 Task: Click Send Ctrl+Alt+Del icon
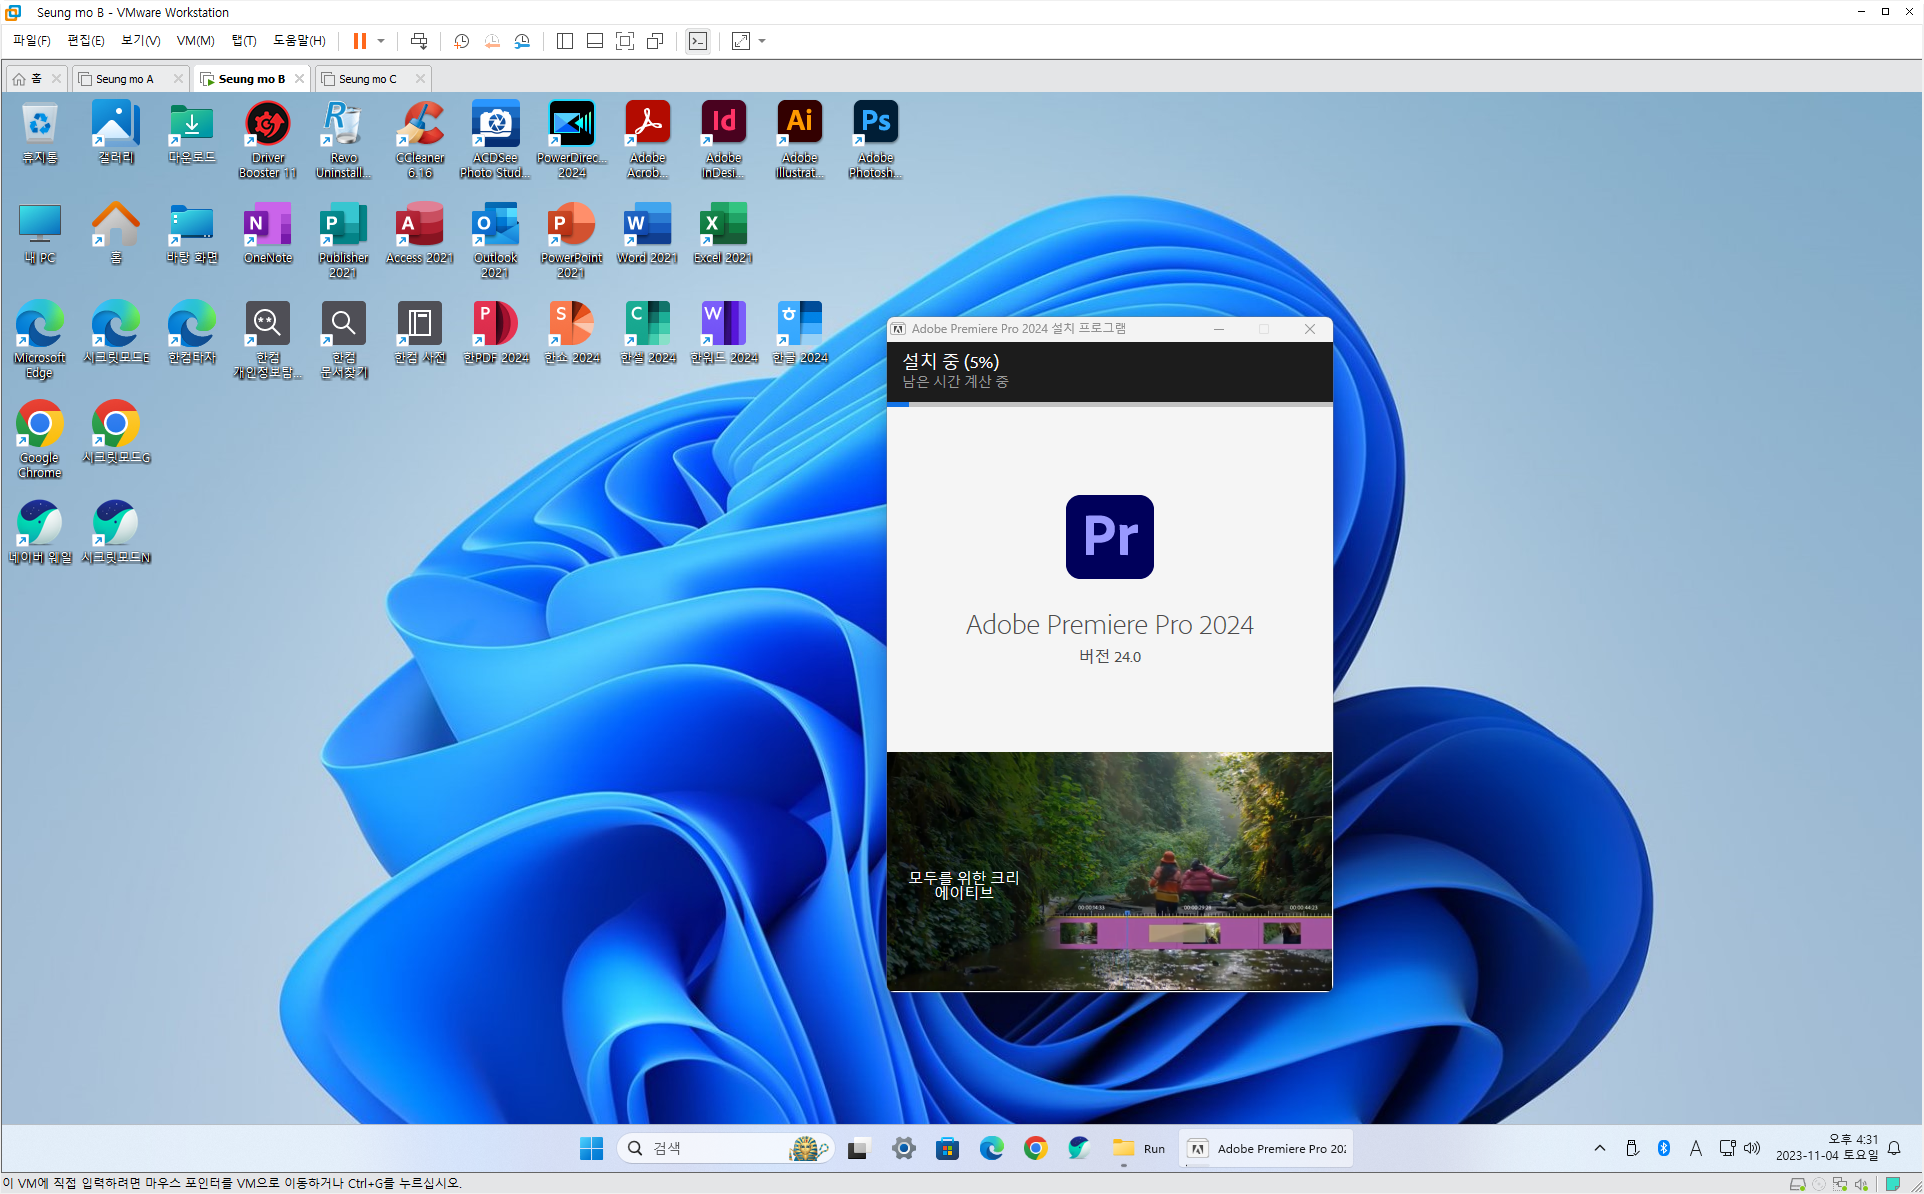click(x=419, y=41)
